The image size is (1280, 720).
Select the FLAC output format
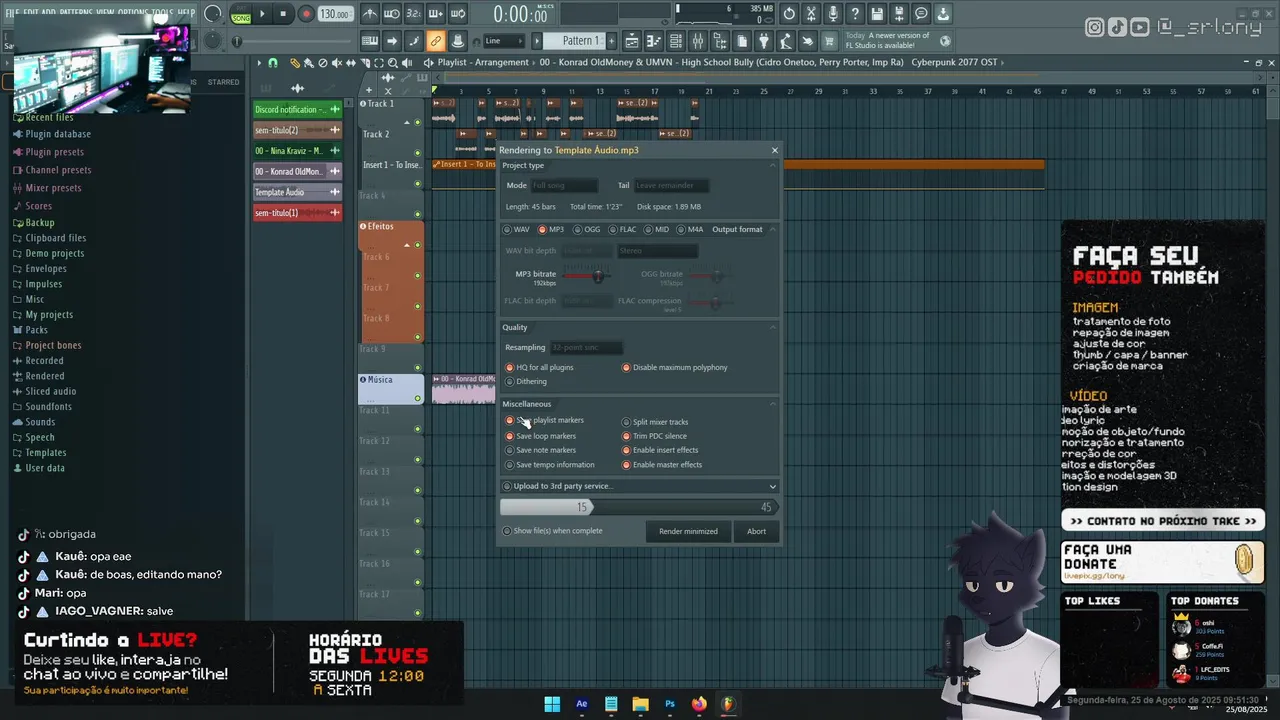622,229
